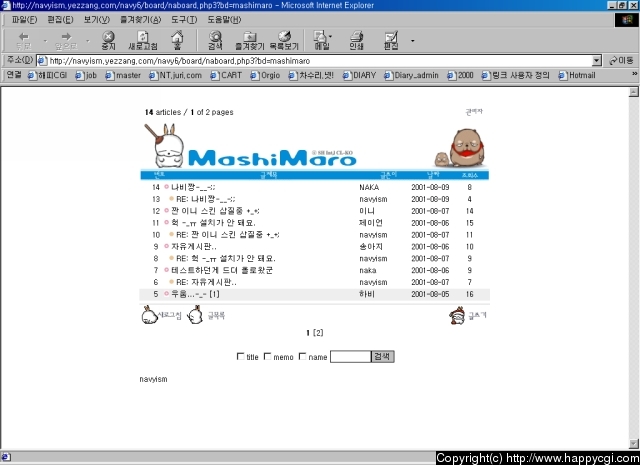The height and width of the screenshot is (465, 640).
Task: Click the rabbit article list (글목록) icon
Action: 196,315
